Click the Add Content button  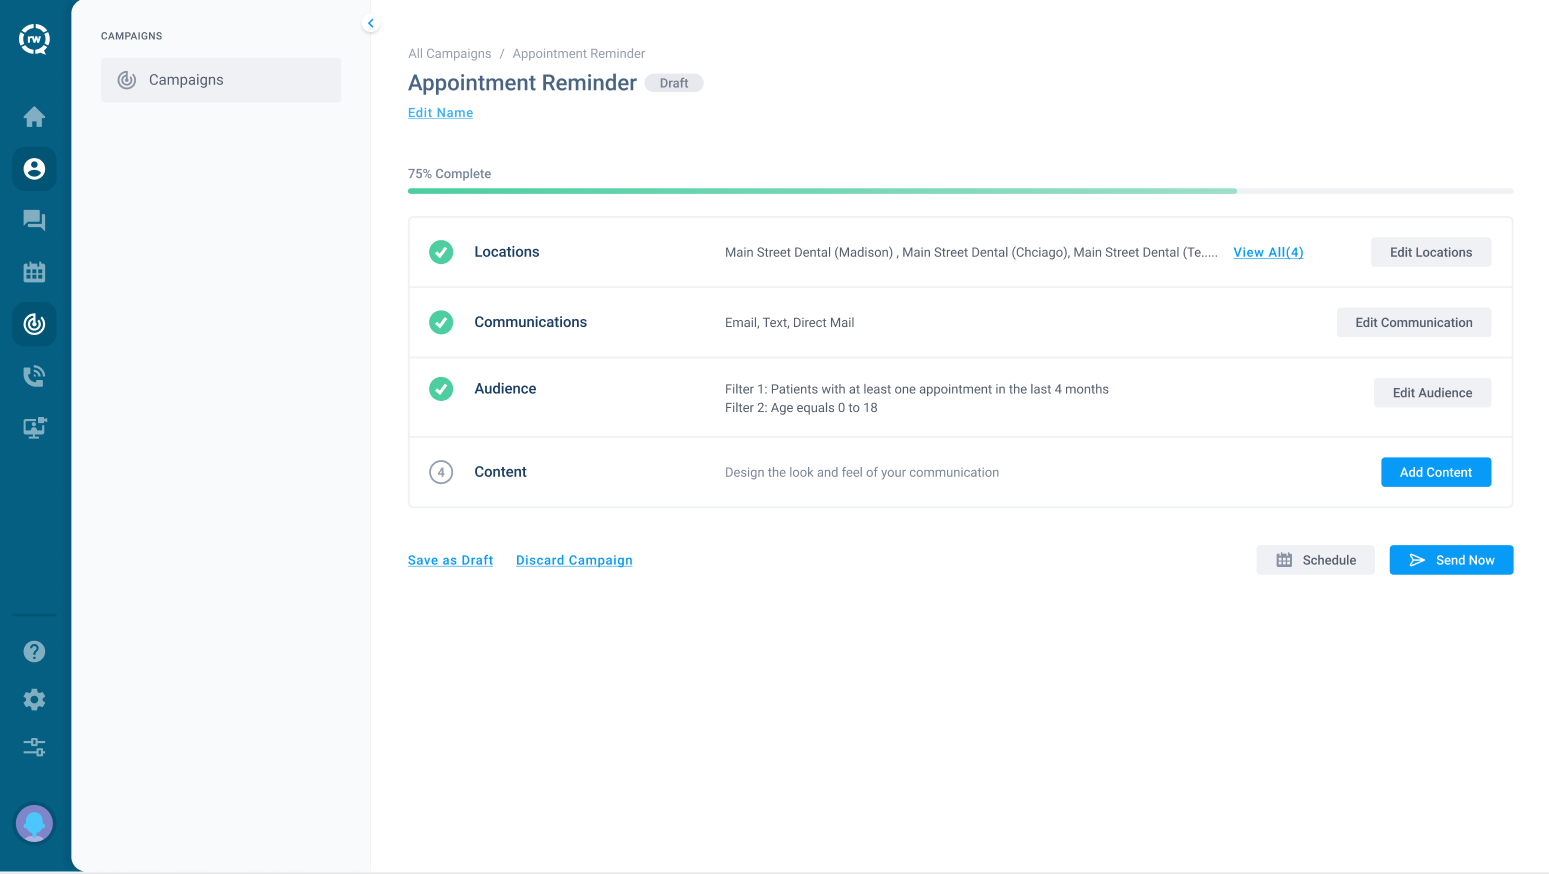click(x=1436, y=472)
